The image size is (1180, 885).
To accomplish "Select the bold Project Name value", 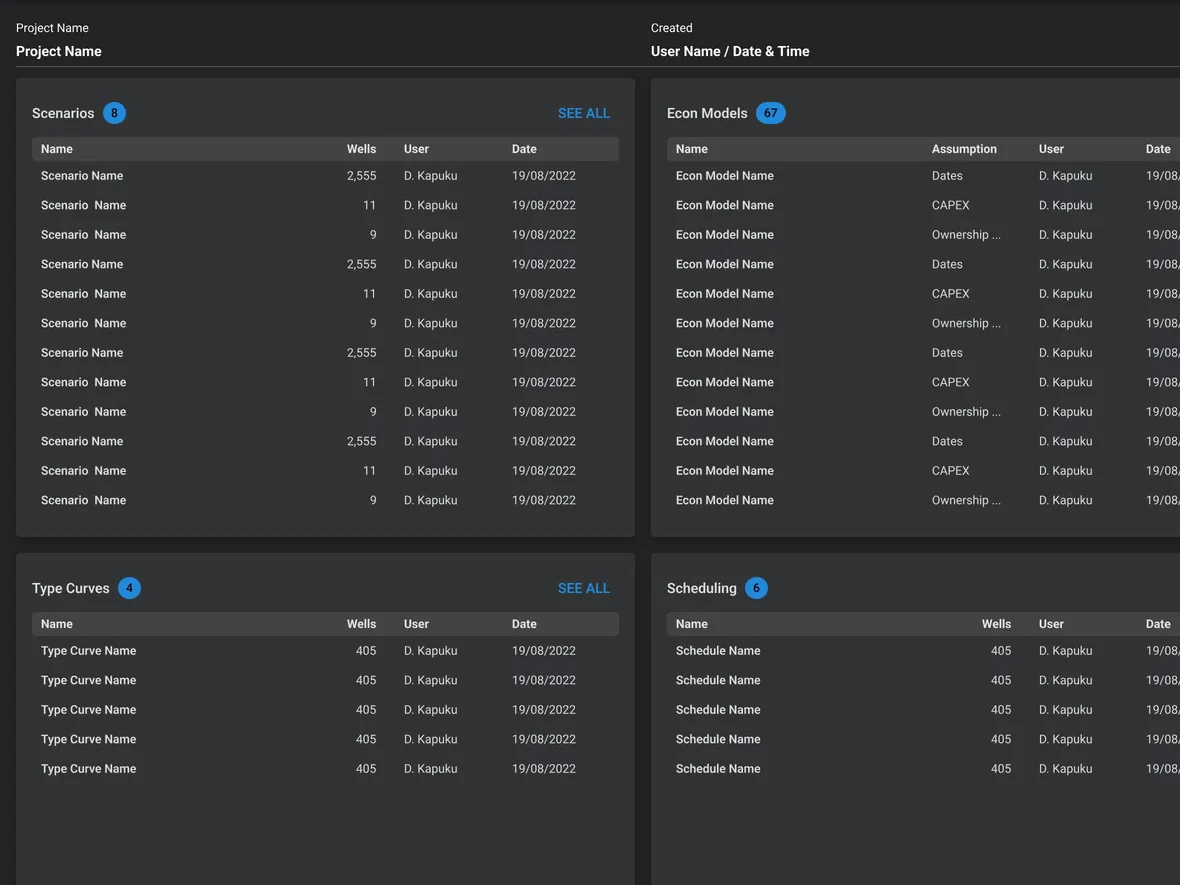I will click(59, 51).
